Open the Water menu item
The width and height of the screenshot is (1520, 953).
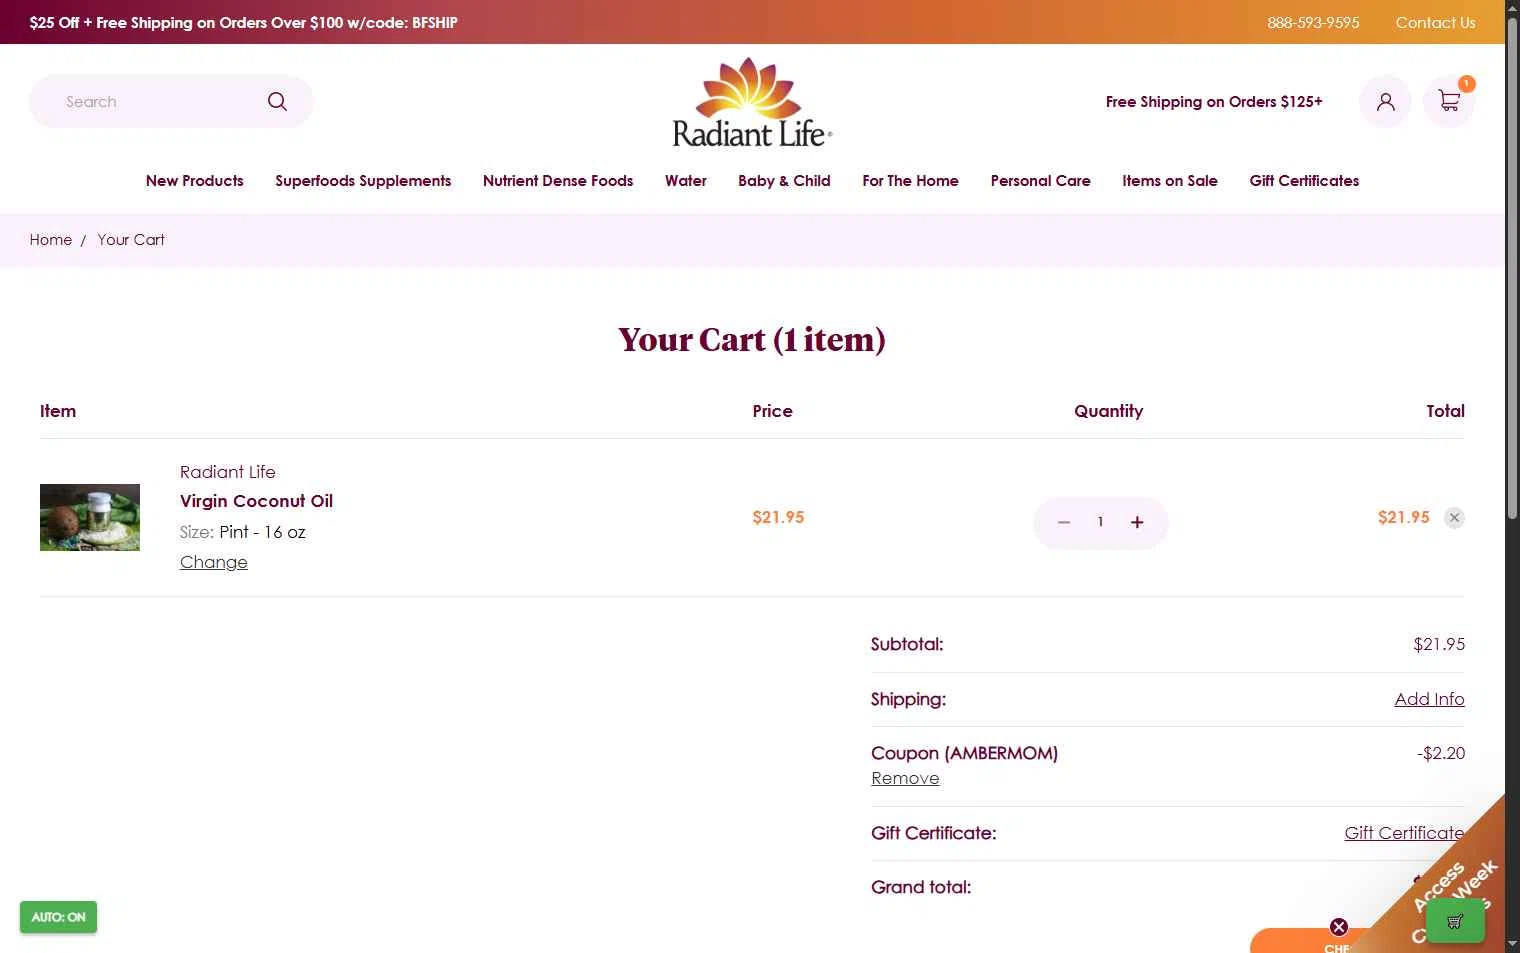(x=686, y=181)
